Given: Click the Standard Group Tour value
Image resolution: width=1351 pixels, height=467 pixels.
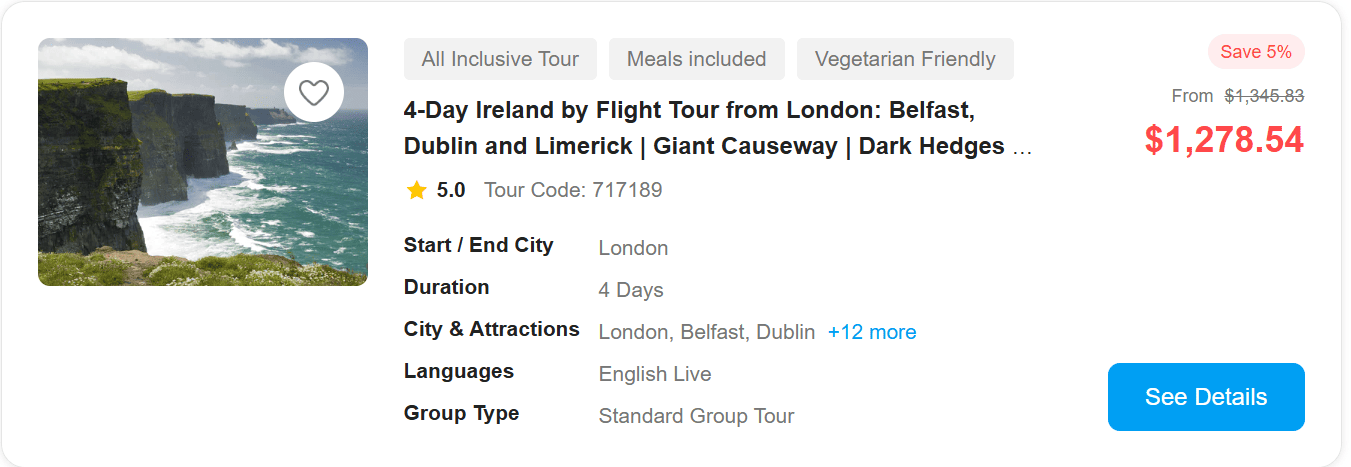Looking at the screenshot, I should pos(696,416).
